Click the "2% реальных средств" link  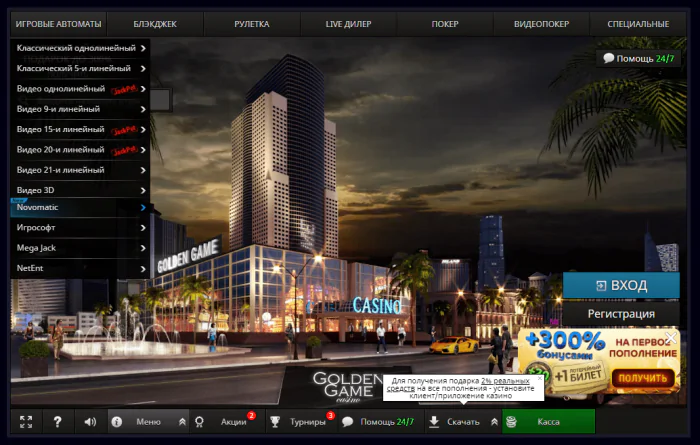pos(458,385)
